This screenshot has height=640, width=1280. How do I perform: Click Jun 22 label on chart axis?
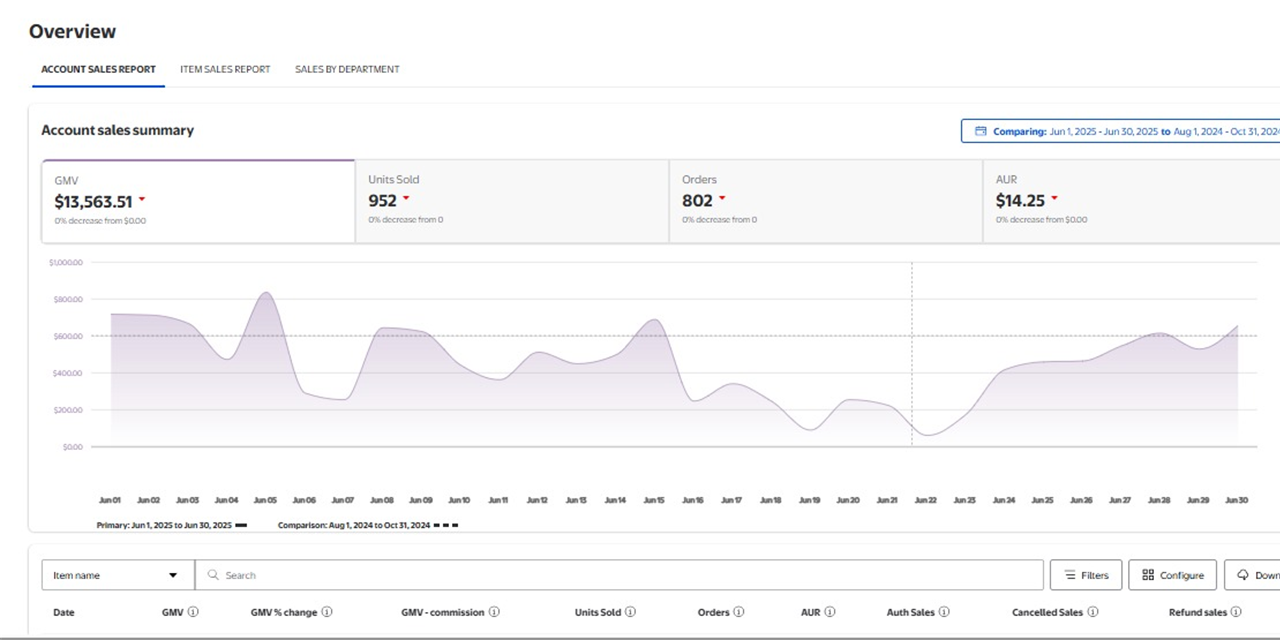(x=925, y=500)
